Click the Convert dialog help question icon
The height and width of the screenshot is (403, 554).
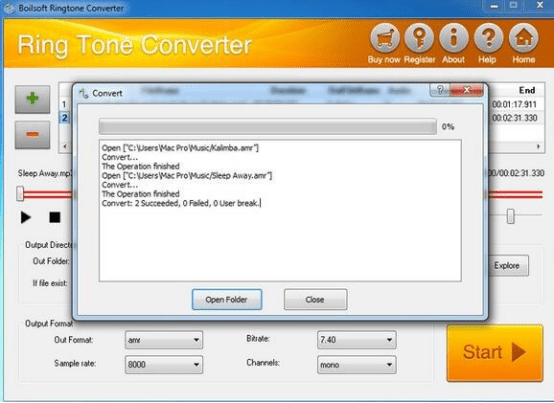(440, 90)
